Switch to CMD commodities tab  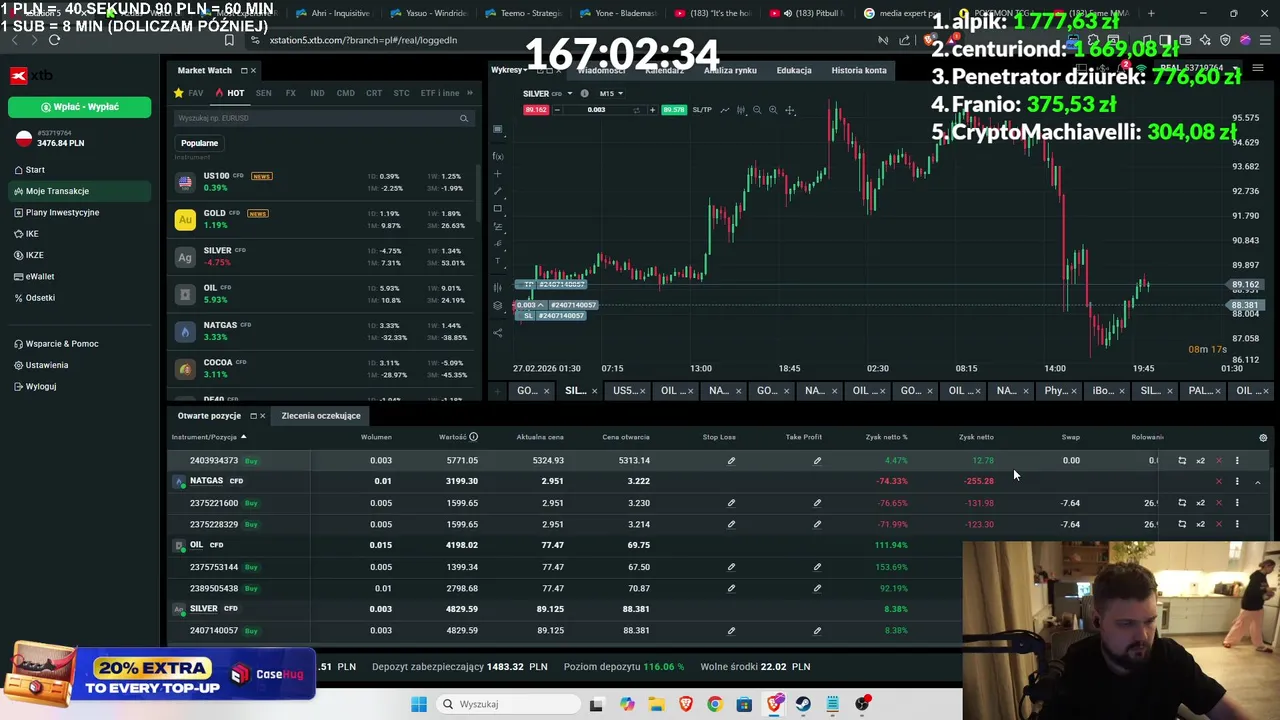coord(345,93)
